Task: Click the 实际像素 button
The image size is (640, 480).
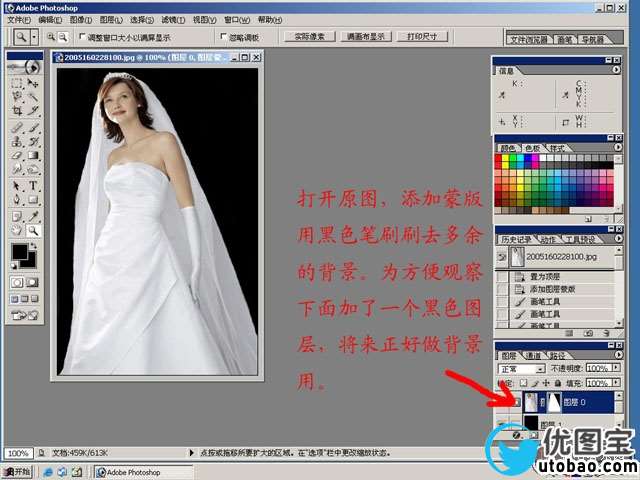Action: [x=310, y=37]
